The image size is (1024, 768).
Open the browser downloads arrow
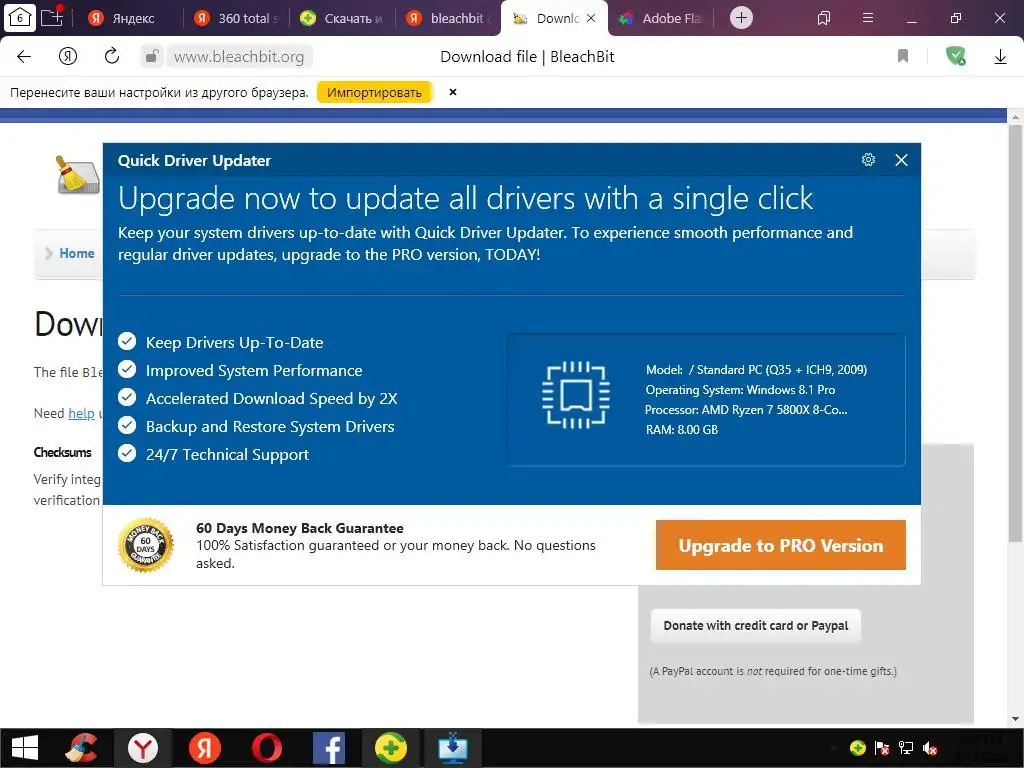[1000, 57]
